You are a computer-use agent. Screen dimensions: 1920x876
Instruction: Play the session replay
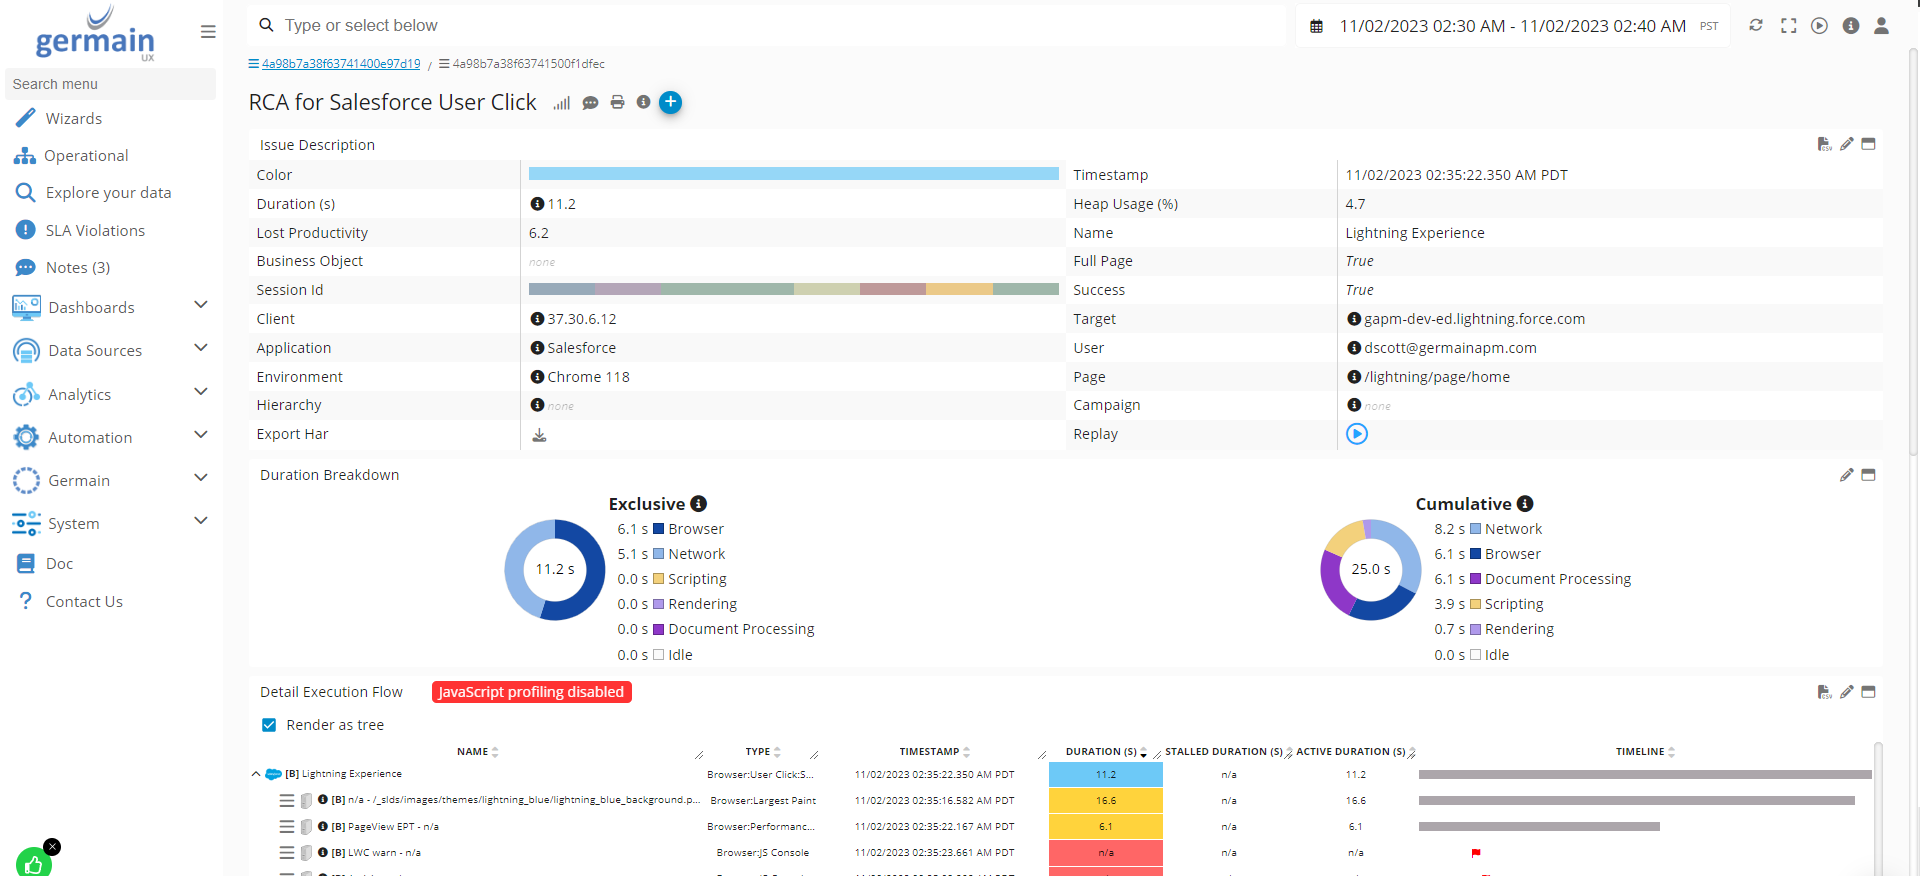tap(1356, 434)
